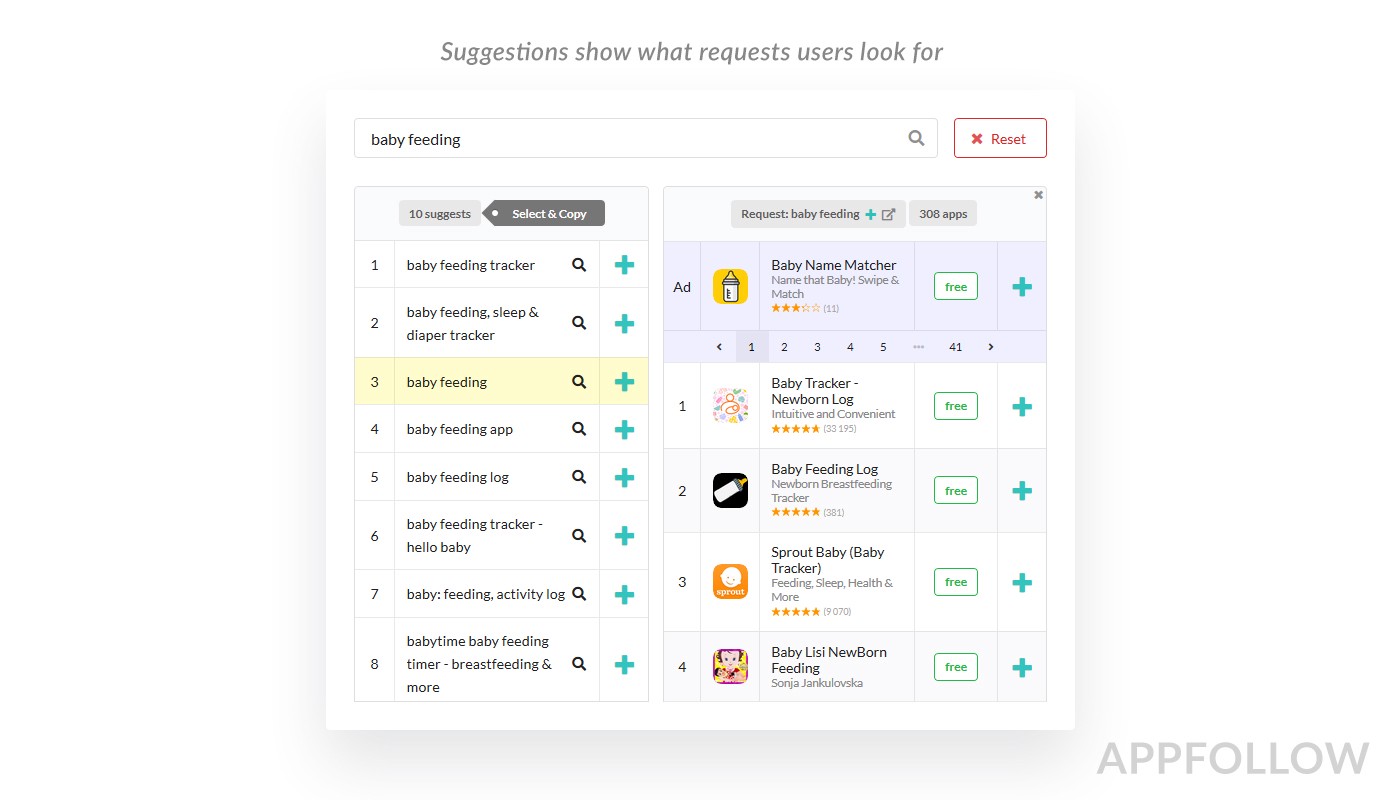Add Baby Name Matcher ad with plus icon
The height and width of the screenshot is (800, 1400).
click(1021, 287)
